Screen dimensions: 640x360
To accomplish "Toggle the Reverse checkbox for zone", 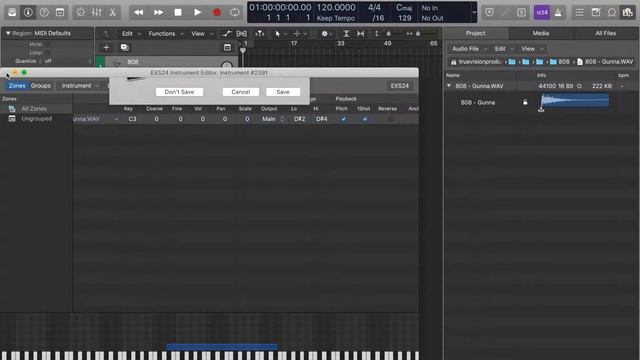I will coord(390,119).
